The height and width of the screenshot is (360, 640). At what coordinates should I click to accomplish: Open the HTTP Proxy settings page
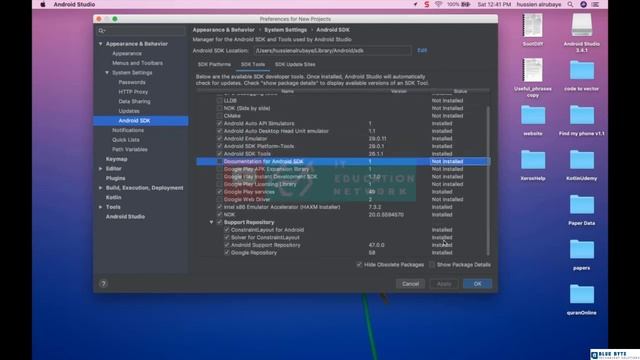click(133, 92)
